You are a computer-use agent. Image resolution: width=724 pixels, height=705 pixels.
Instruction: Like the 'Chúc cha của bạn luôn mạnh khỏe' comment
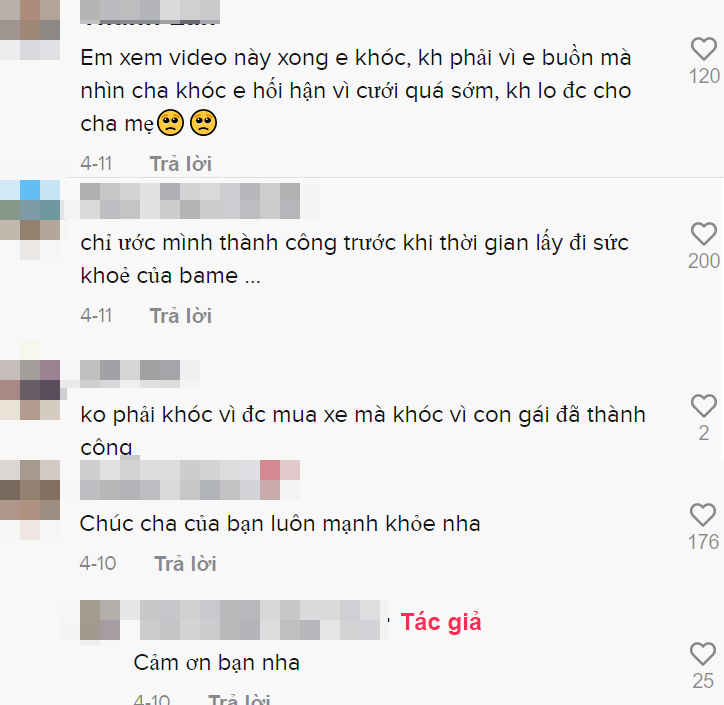[703, 515]
